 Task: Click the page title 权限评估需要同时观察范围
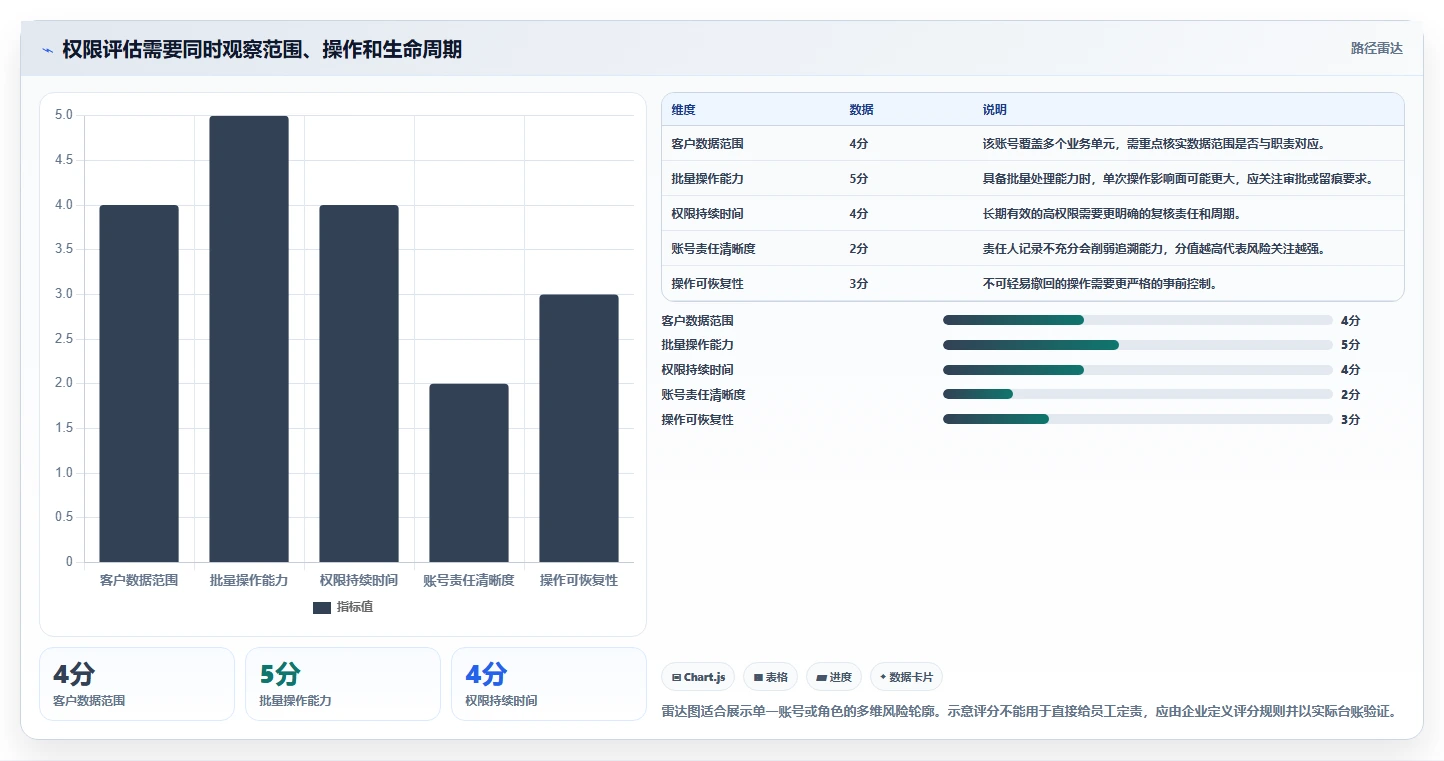(262, 49)
